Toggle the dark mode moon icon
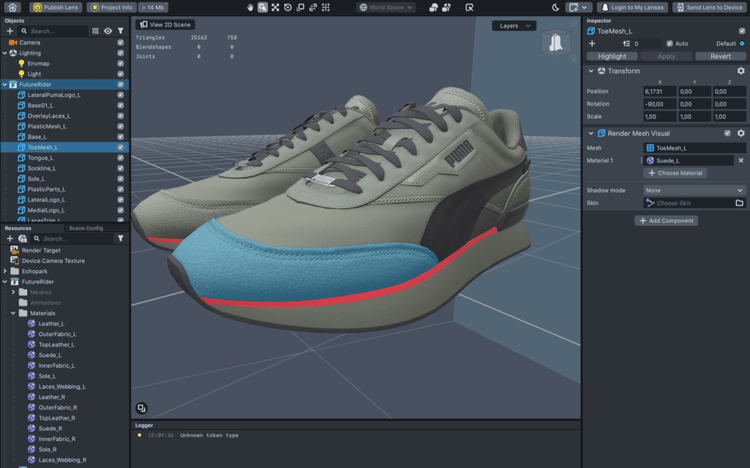This screenshot has height=468, width=750. click(556, 7)
